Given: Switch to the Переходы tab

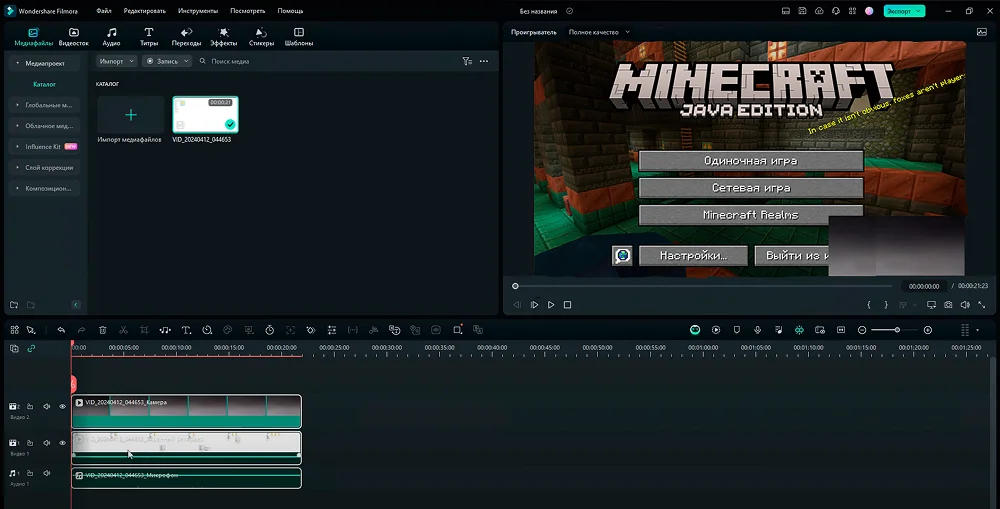Looking at the screenshot, I should [186, 38].
